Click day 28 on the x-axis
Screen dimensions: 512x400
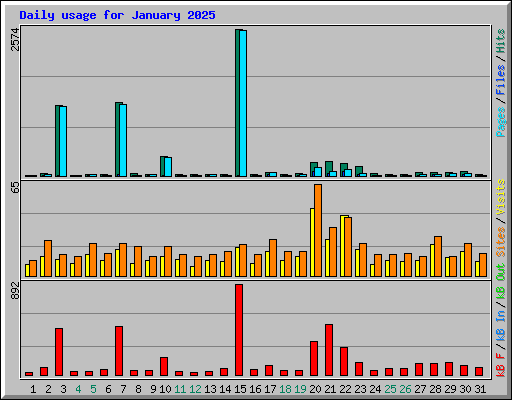pyautogui.click(x=435, y=389)
